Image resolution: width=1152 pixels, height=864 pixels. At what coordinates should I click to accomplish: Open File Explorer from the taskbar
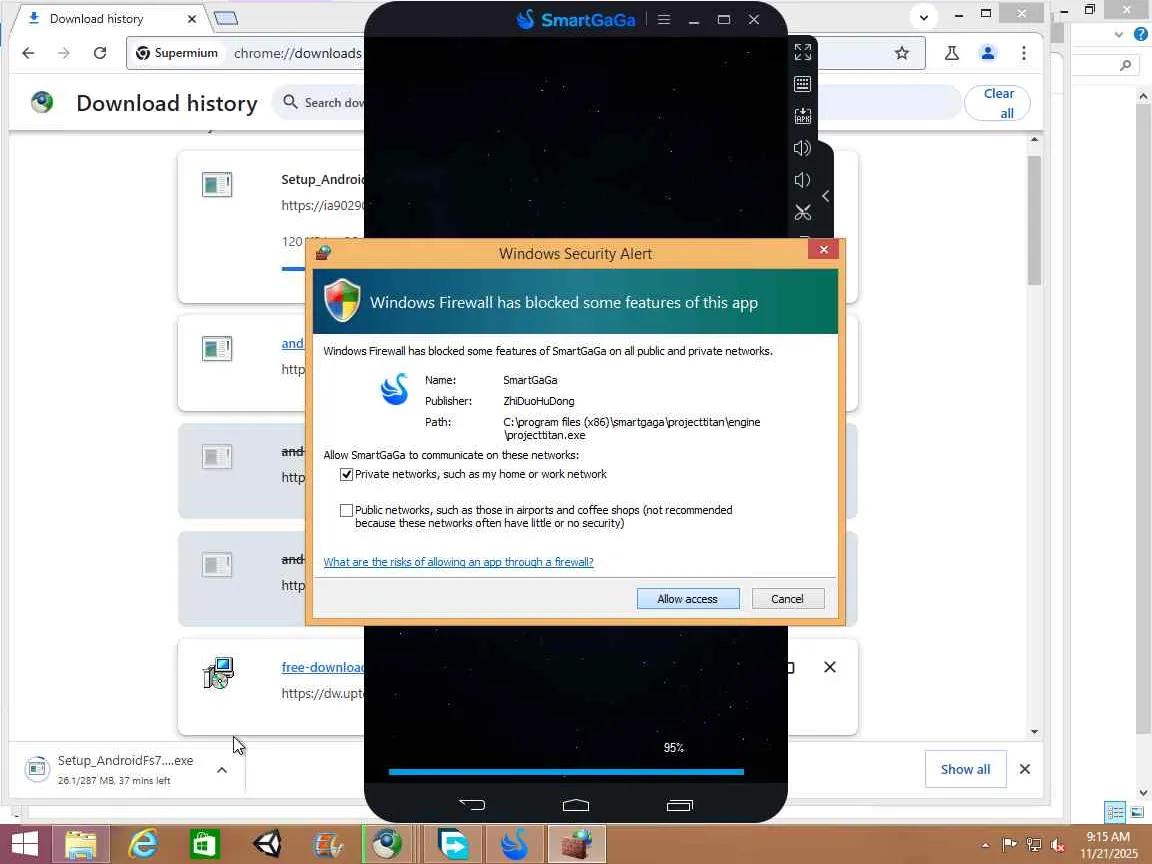80,844
